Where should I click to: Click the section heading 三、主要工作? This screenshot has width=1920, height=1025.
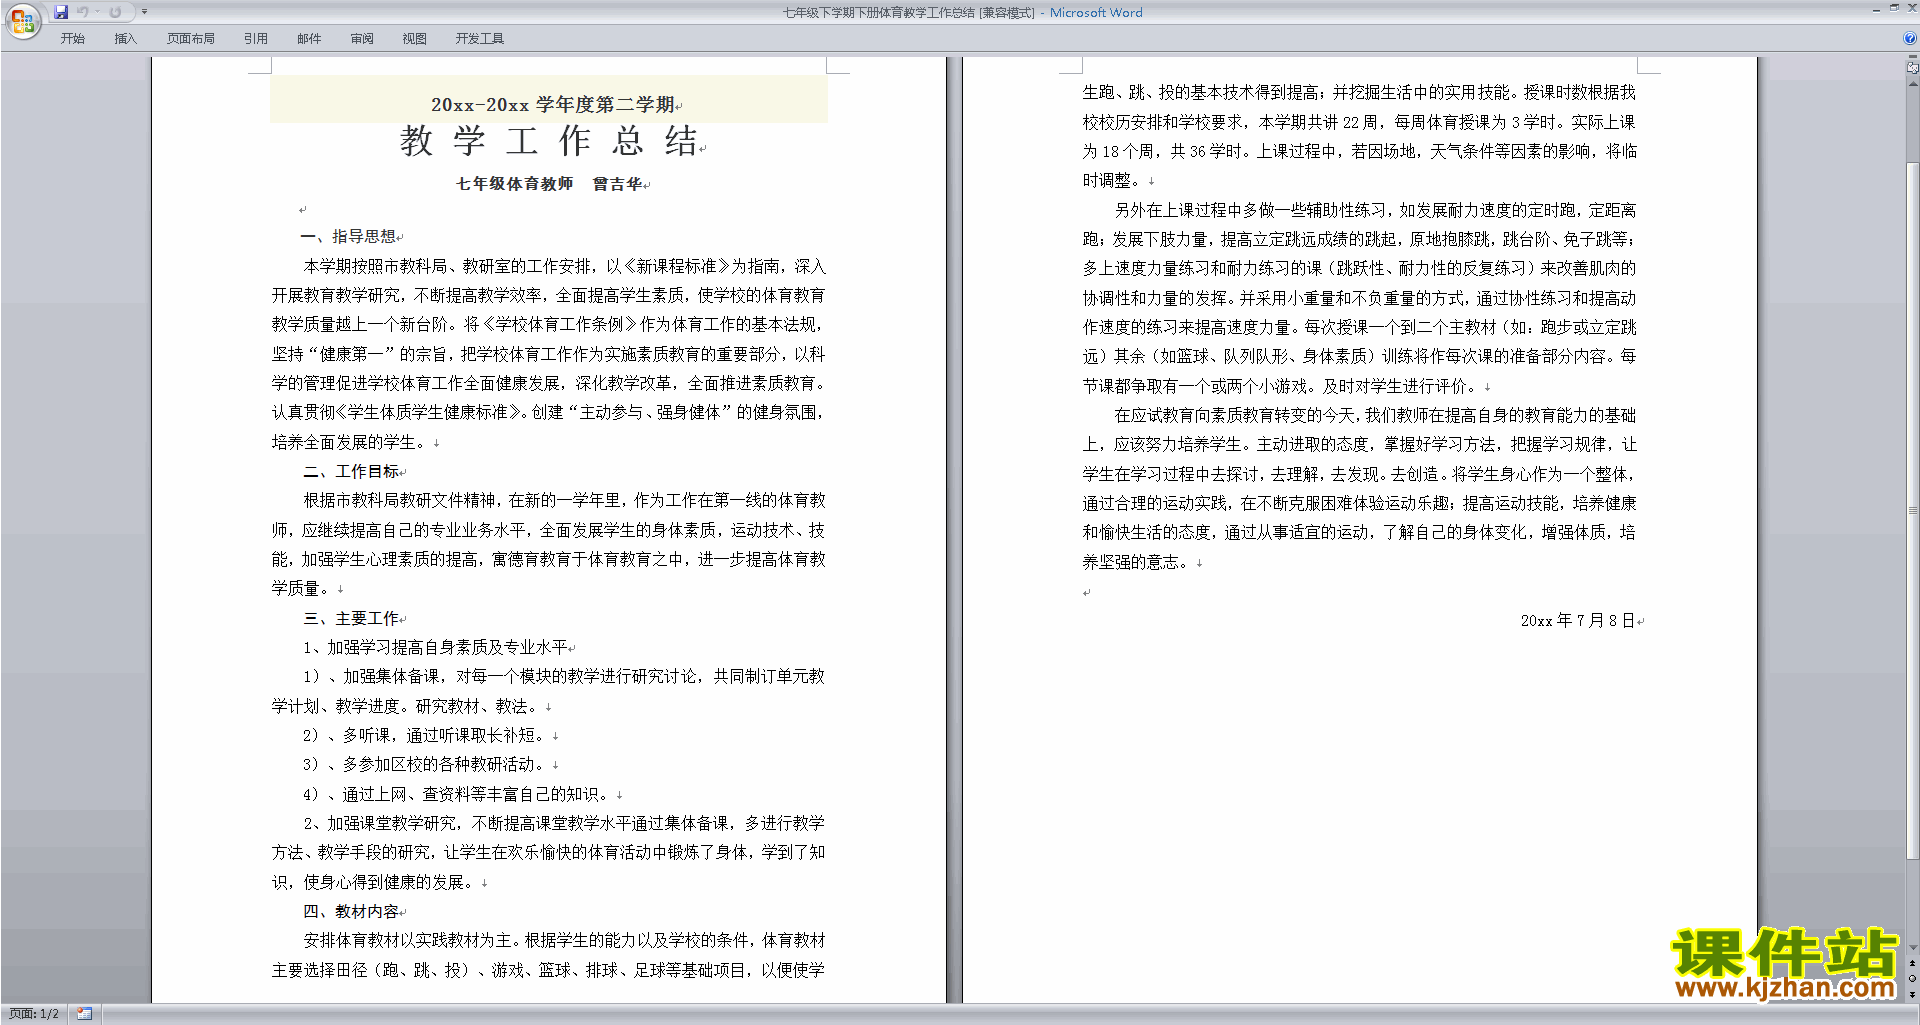click(351, 618)
